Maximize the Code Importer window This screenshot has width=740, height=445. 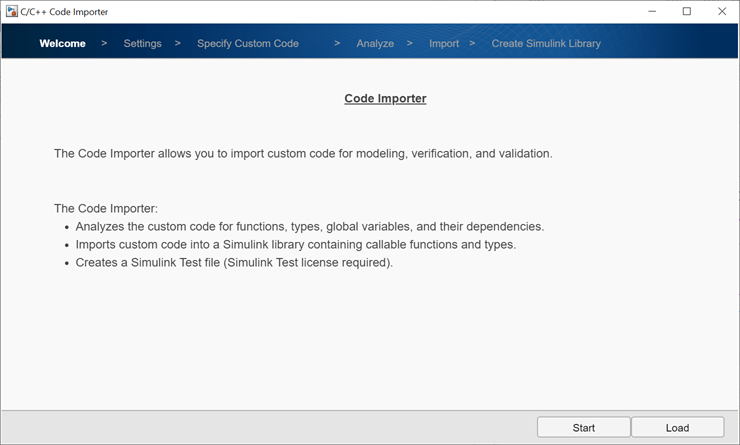[x=687, y=12]
